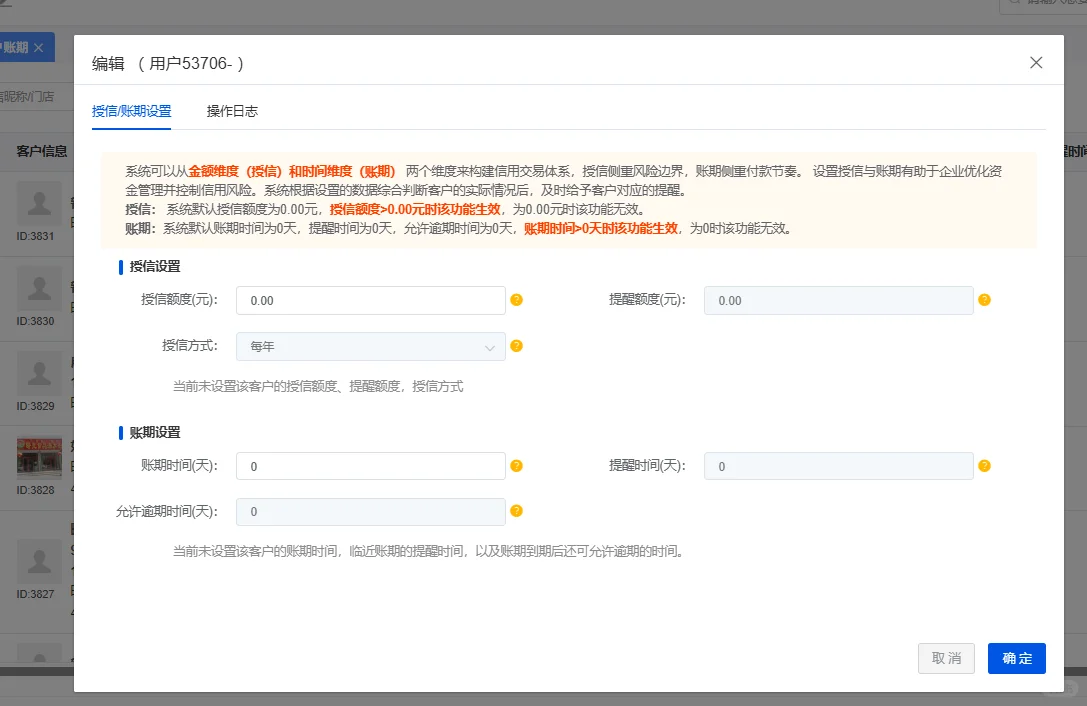
Task: Open help tooltip for 账期时间 field
Action: [x=516, y=466]
